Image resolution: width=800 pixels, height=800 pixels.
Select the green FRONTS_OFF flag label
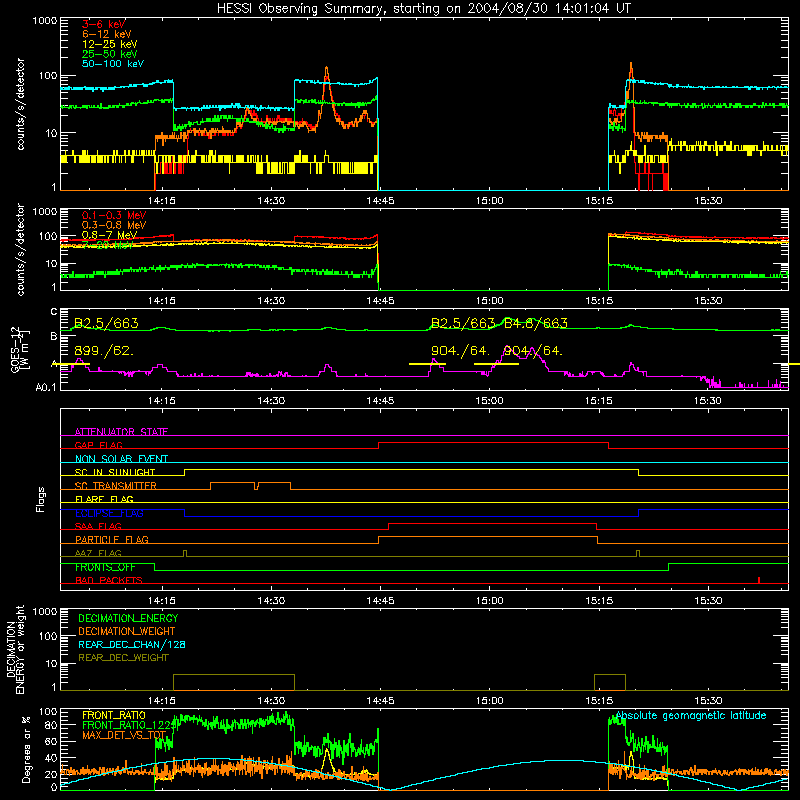(106, 567)
